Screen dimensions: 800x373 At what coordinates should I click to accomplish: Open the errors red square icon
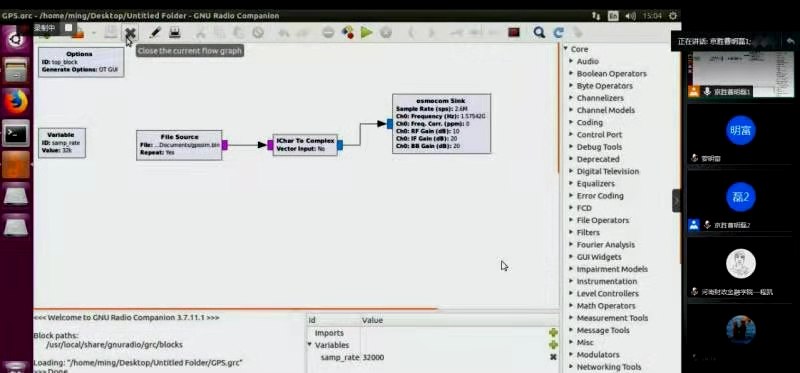pyautogui.click(x=514, y=33)
